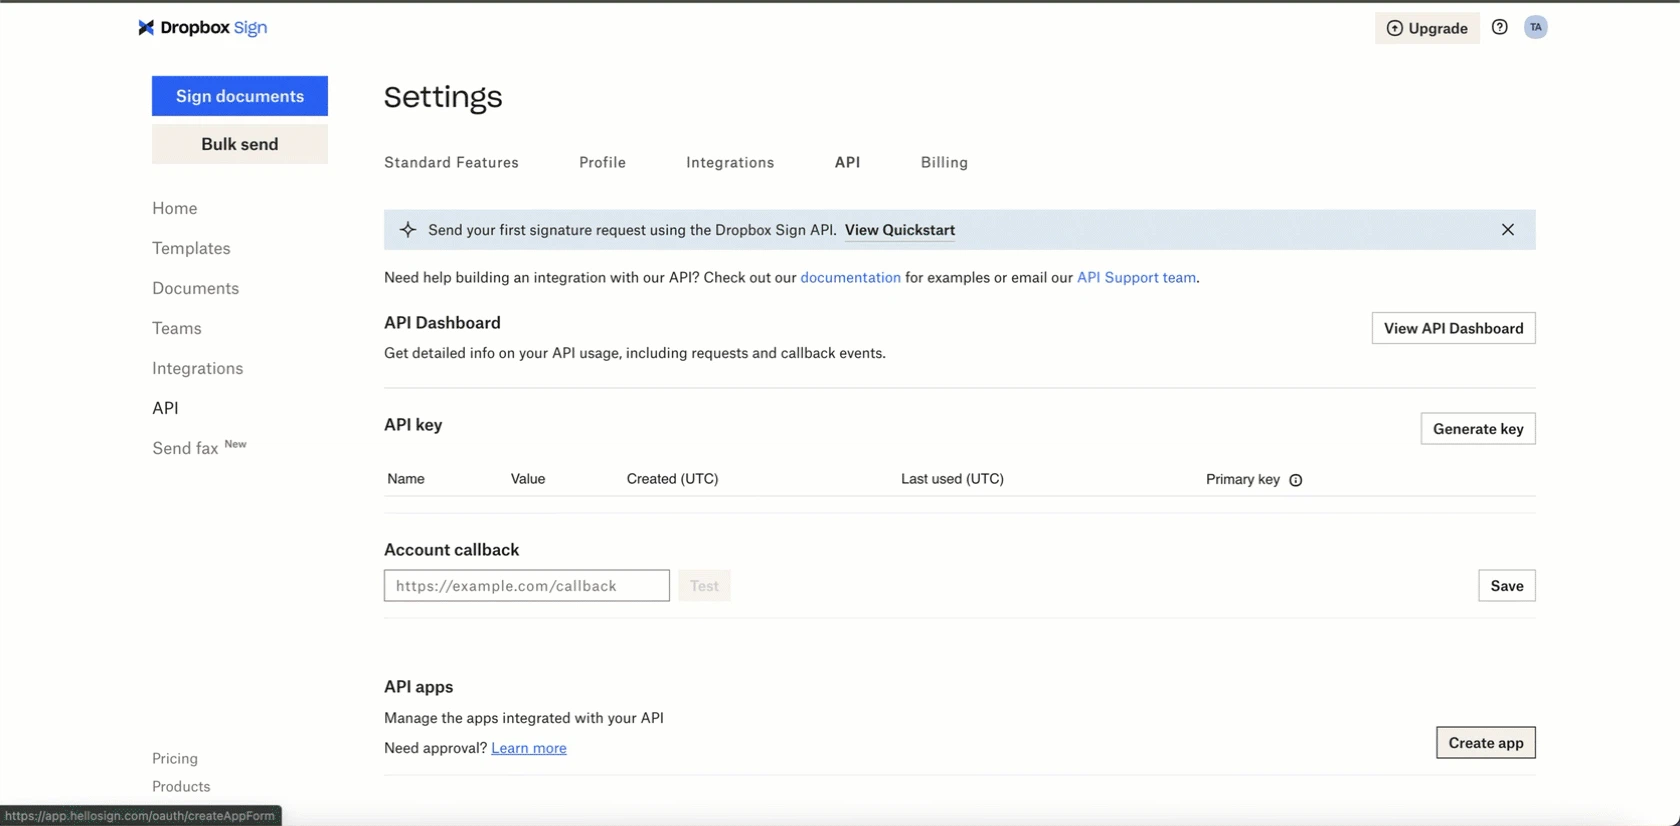Open the TA account avatar menu
Screen dimensions: 1680x826
1536,27
